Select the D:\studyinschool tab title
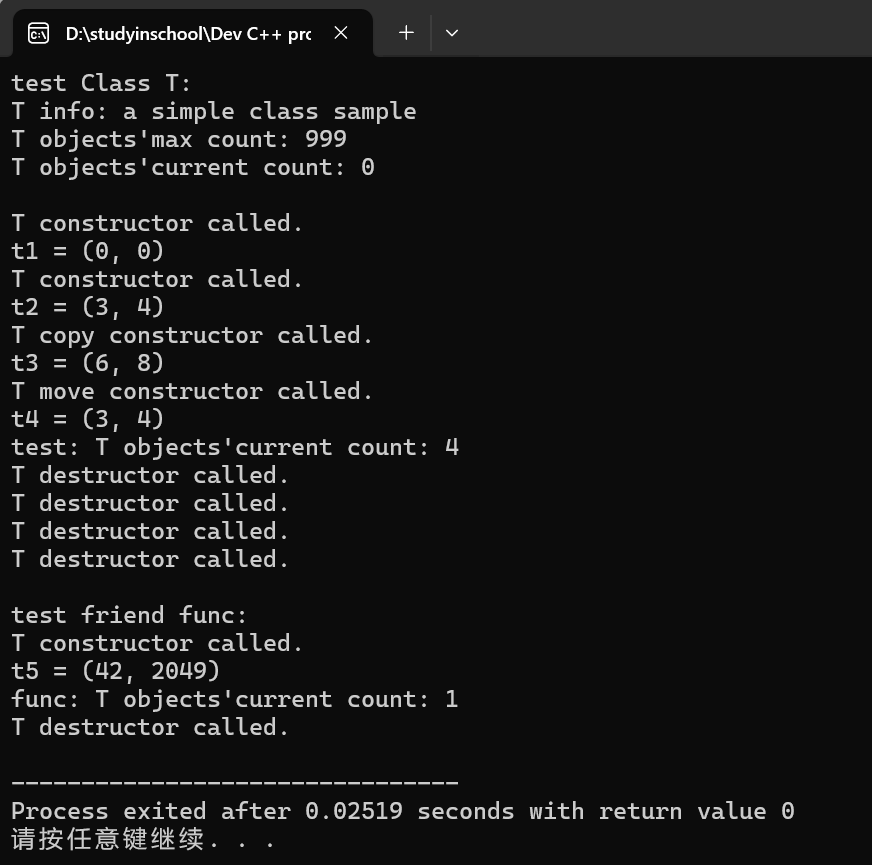Image resolution: width=872 pixels, height=865 pixels. (188, 33)
